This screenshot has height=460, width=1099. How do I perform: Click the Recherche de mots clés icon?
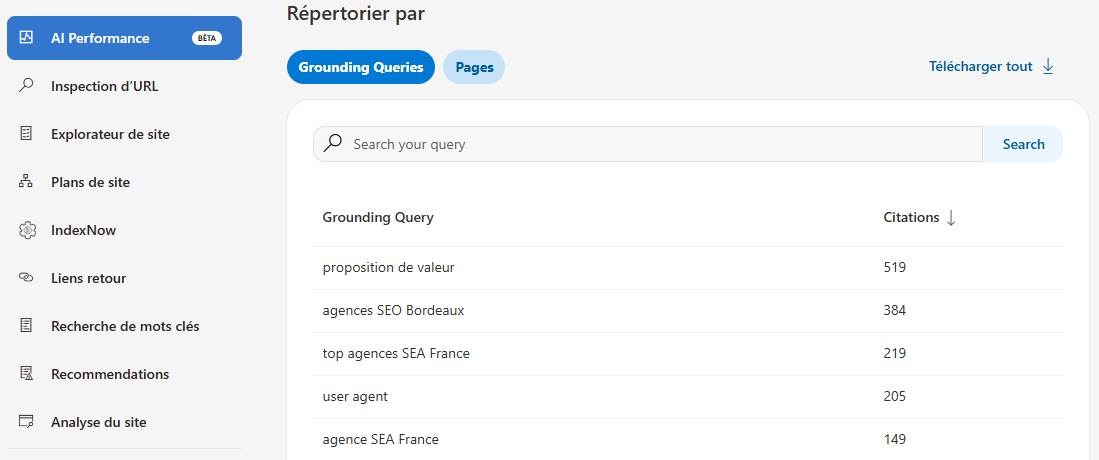[x=27, y=326]
